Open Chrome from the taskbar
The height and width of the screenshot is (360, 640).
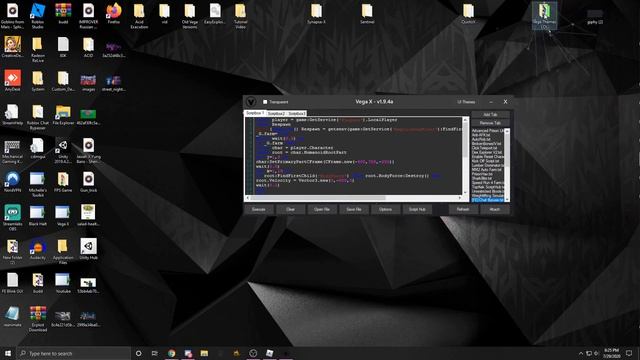click(171, 353)
